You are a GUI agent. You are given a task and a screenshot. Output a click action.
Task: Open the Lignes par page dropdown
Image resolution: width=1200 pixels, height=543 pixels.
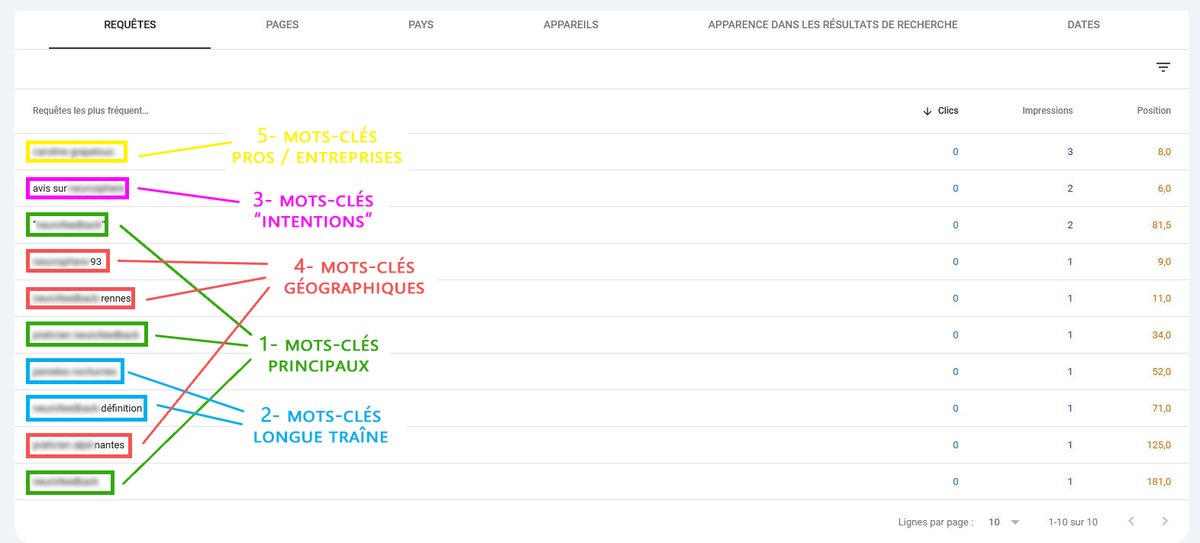pos(1004,522)
